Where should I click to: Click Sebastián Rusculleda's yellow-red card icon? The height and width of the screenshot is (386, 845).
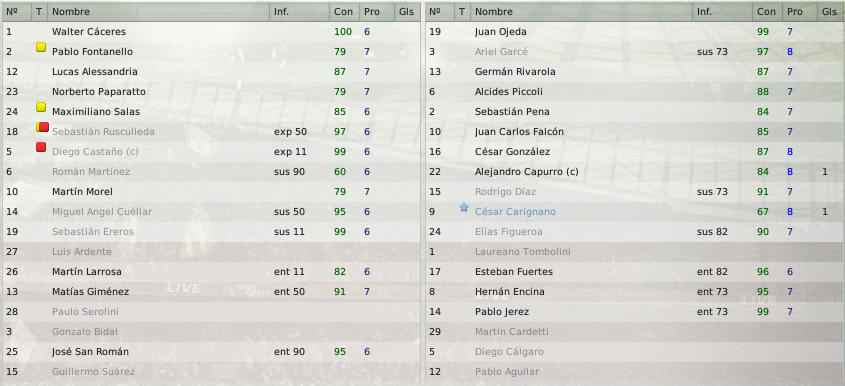point(43,127)
